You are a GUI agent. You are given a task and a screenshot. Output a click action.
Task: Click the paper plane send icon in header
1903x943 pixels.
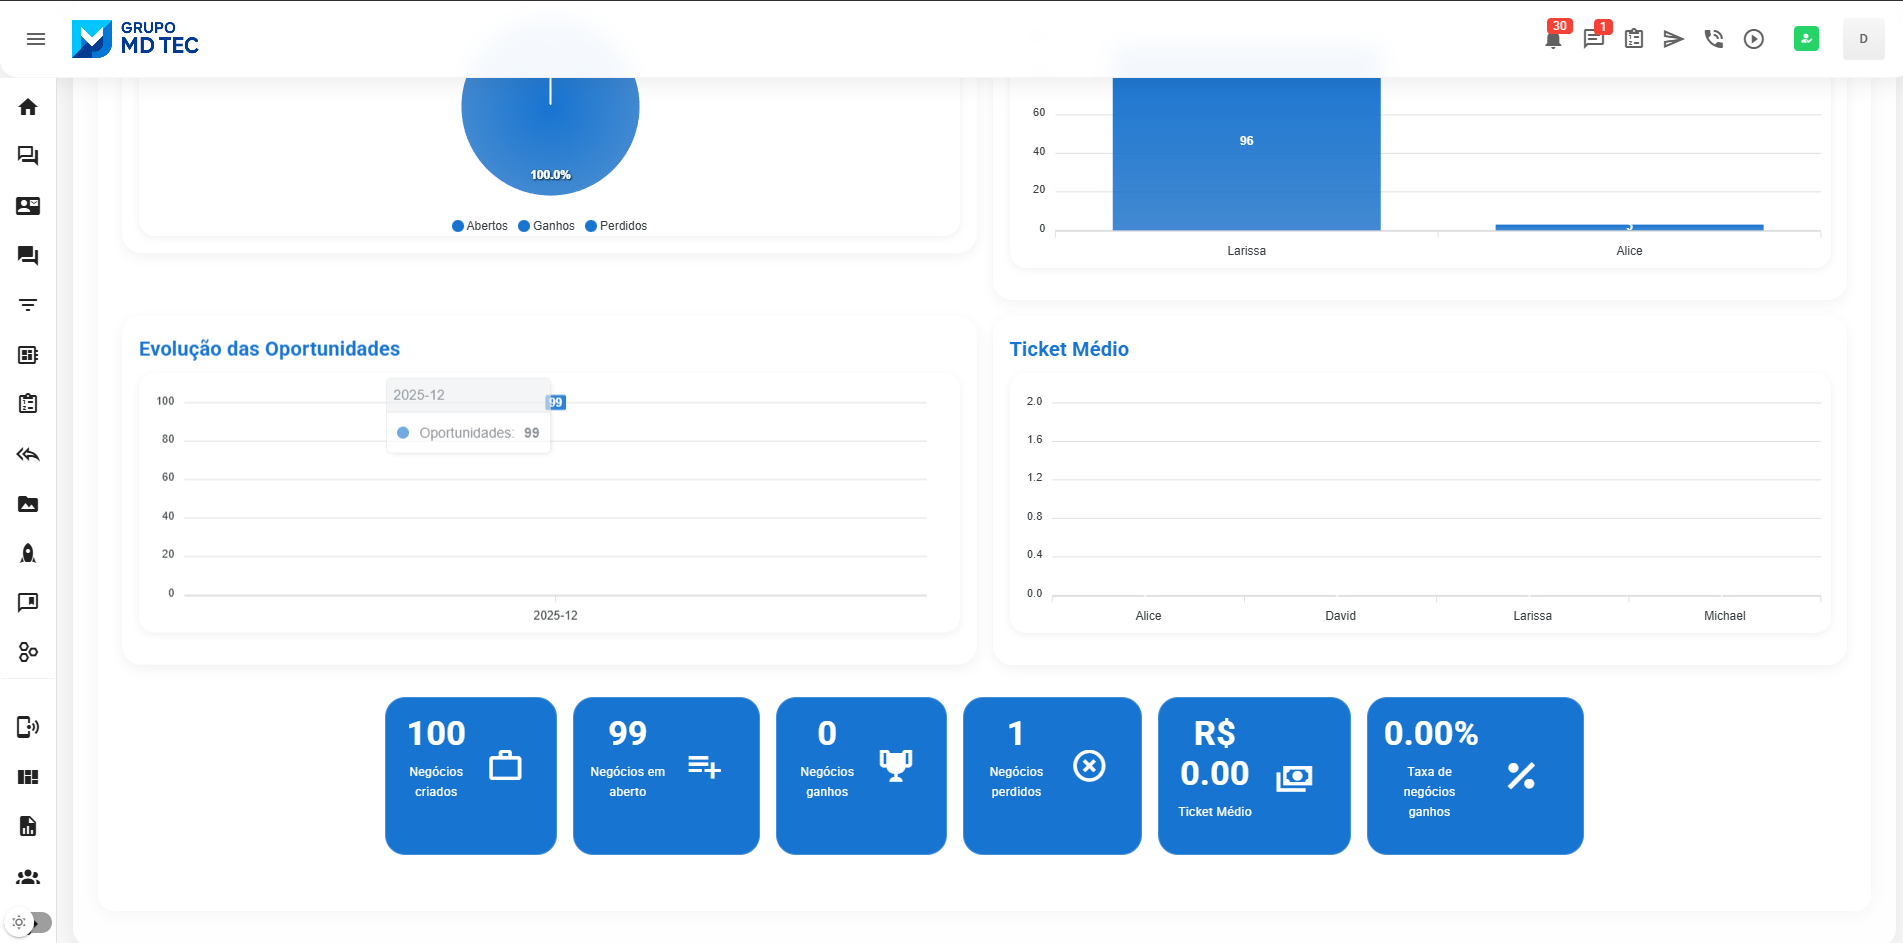pos(1673,39)
